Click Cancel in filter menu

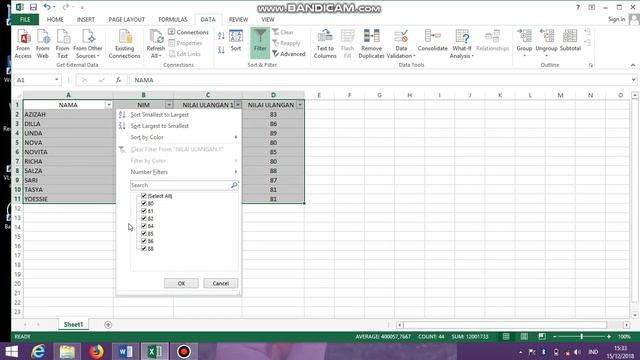click(220, 283)
